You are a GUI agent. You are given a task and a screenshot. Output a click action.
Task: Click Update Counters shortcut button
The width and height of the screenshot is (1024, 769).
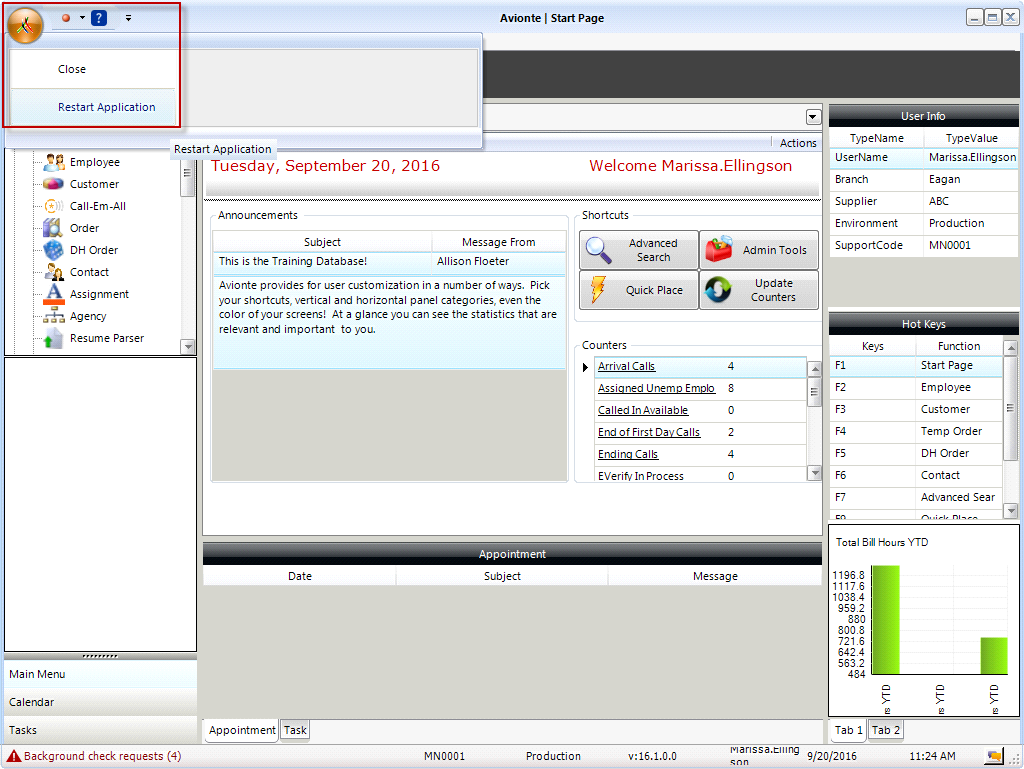tap(758, 290)
